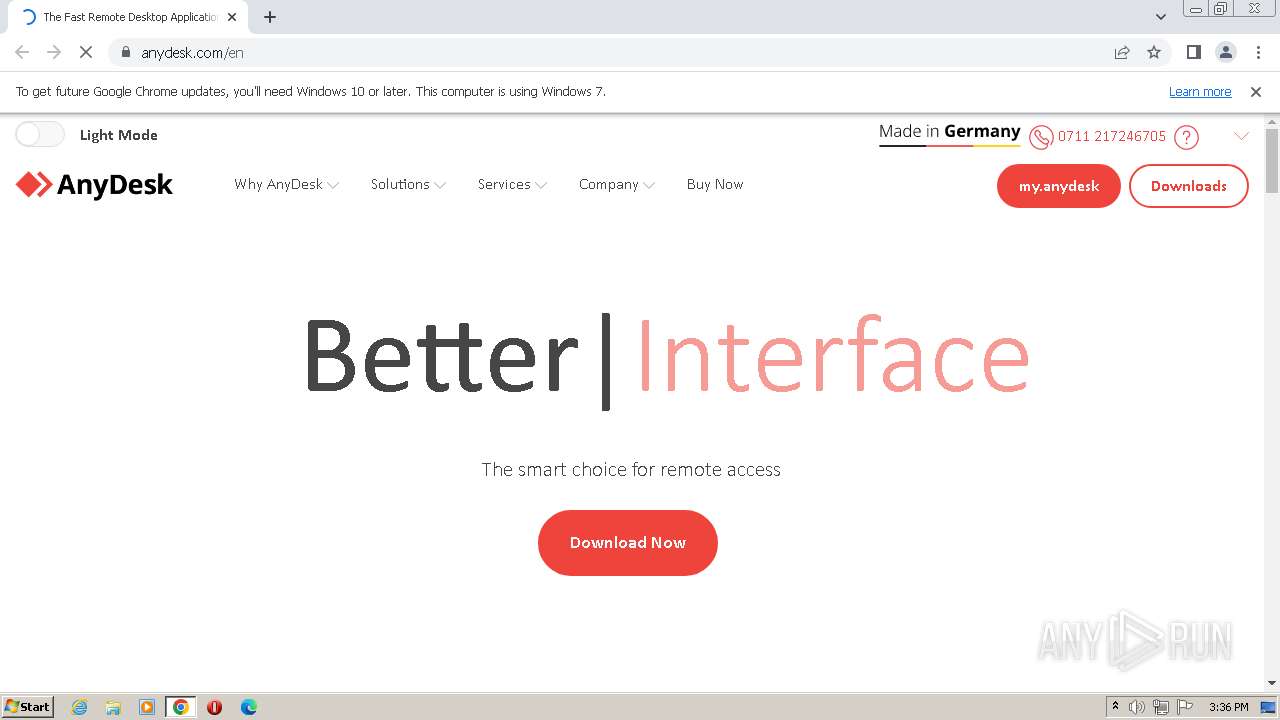Screen dimensions: 1280x720
Task: Expand the top bar chevron arrow
Action: click(x=1241, y=136)
